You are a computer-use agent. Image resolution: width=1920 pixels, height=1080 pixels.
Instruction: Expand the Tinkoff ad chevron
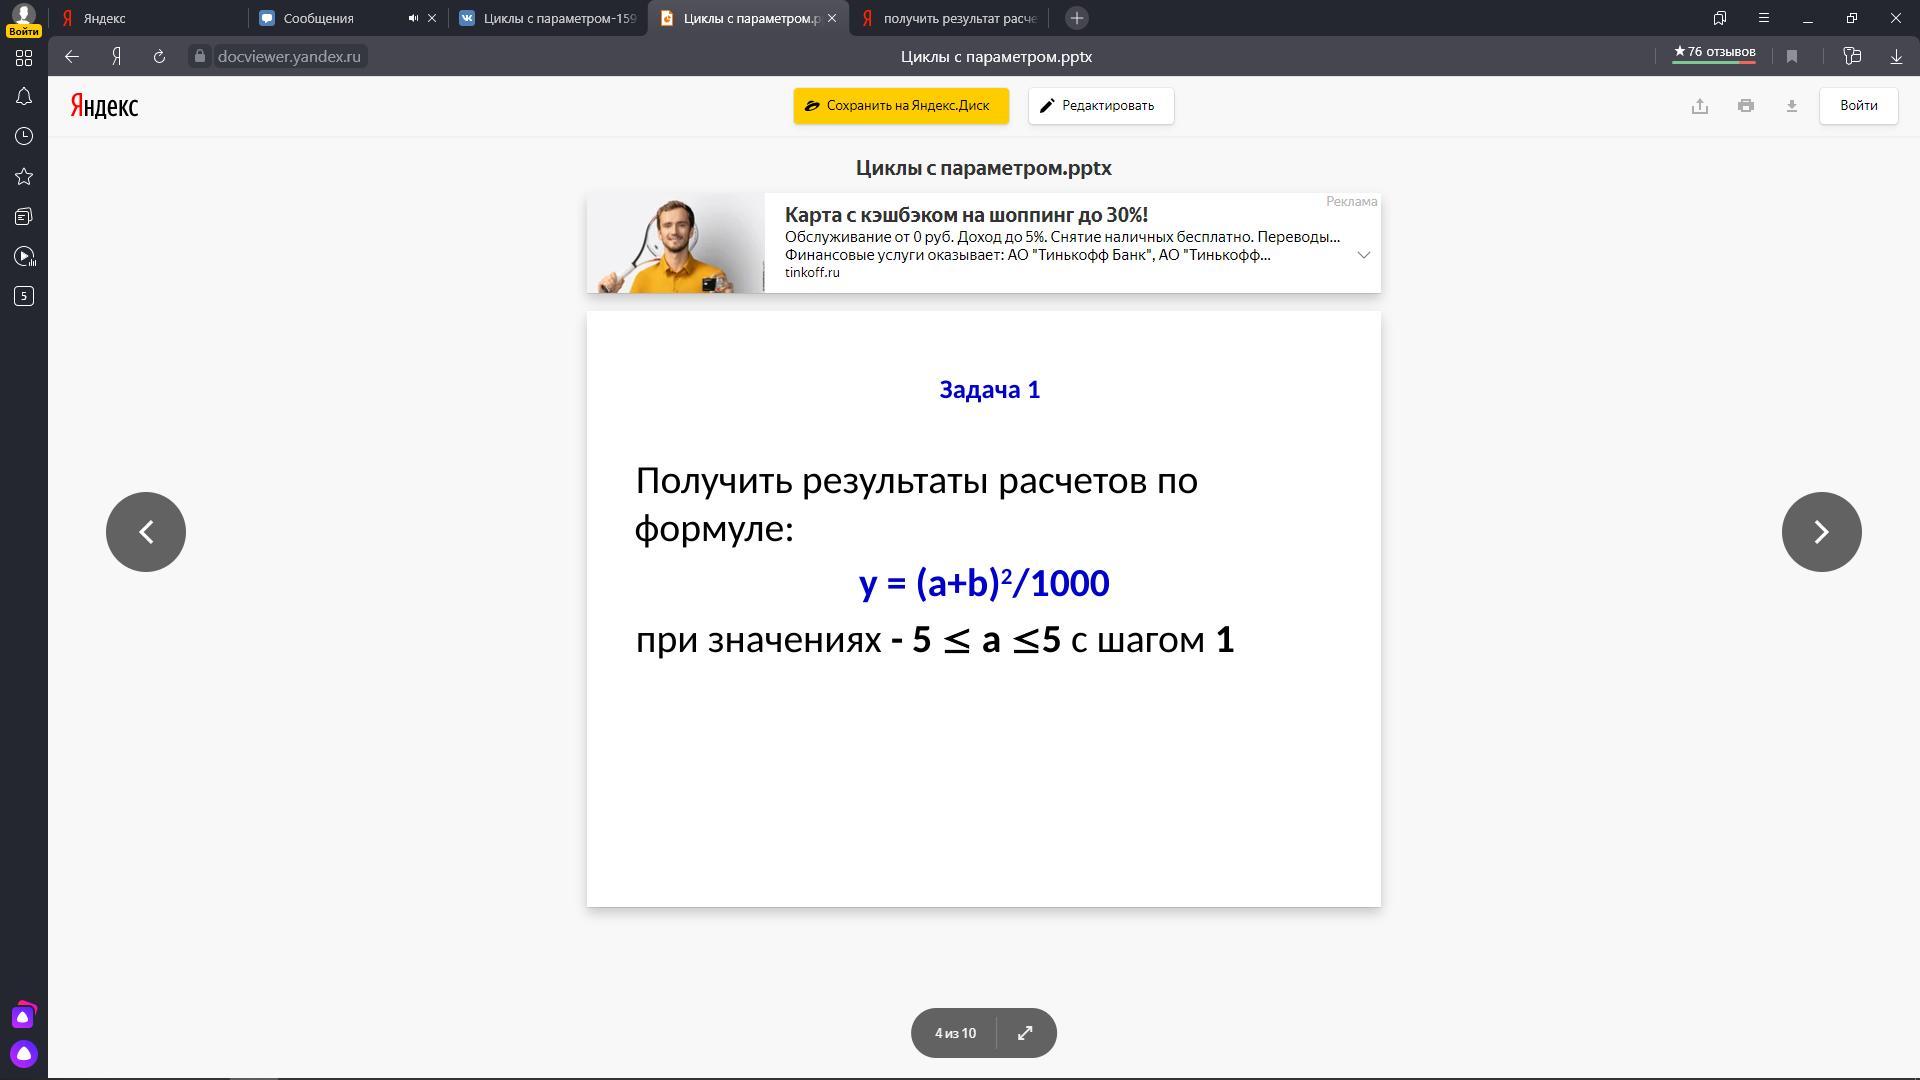pos(1363,255)
